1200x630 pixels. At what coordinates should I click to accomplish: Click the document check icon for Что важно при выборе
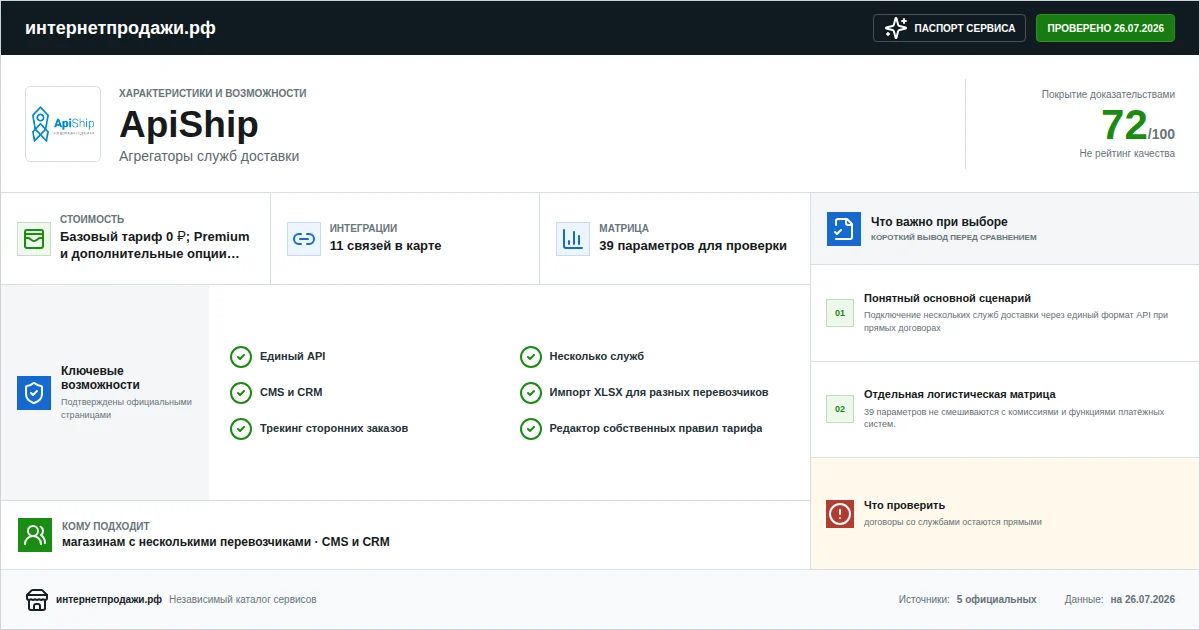tap(844, 229)
